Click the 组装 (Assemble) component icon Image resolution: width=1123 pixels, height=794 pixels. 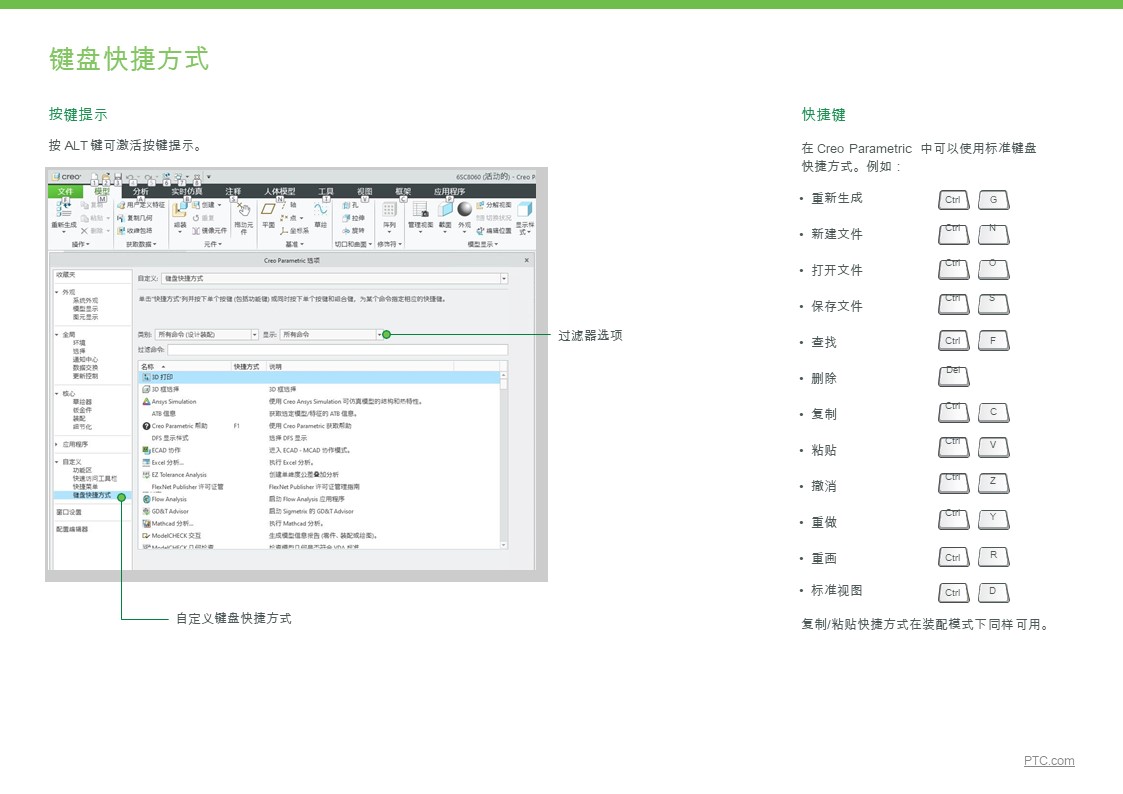point(180,210)
